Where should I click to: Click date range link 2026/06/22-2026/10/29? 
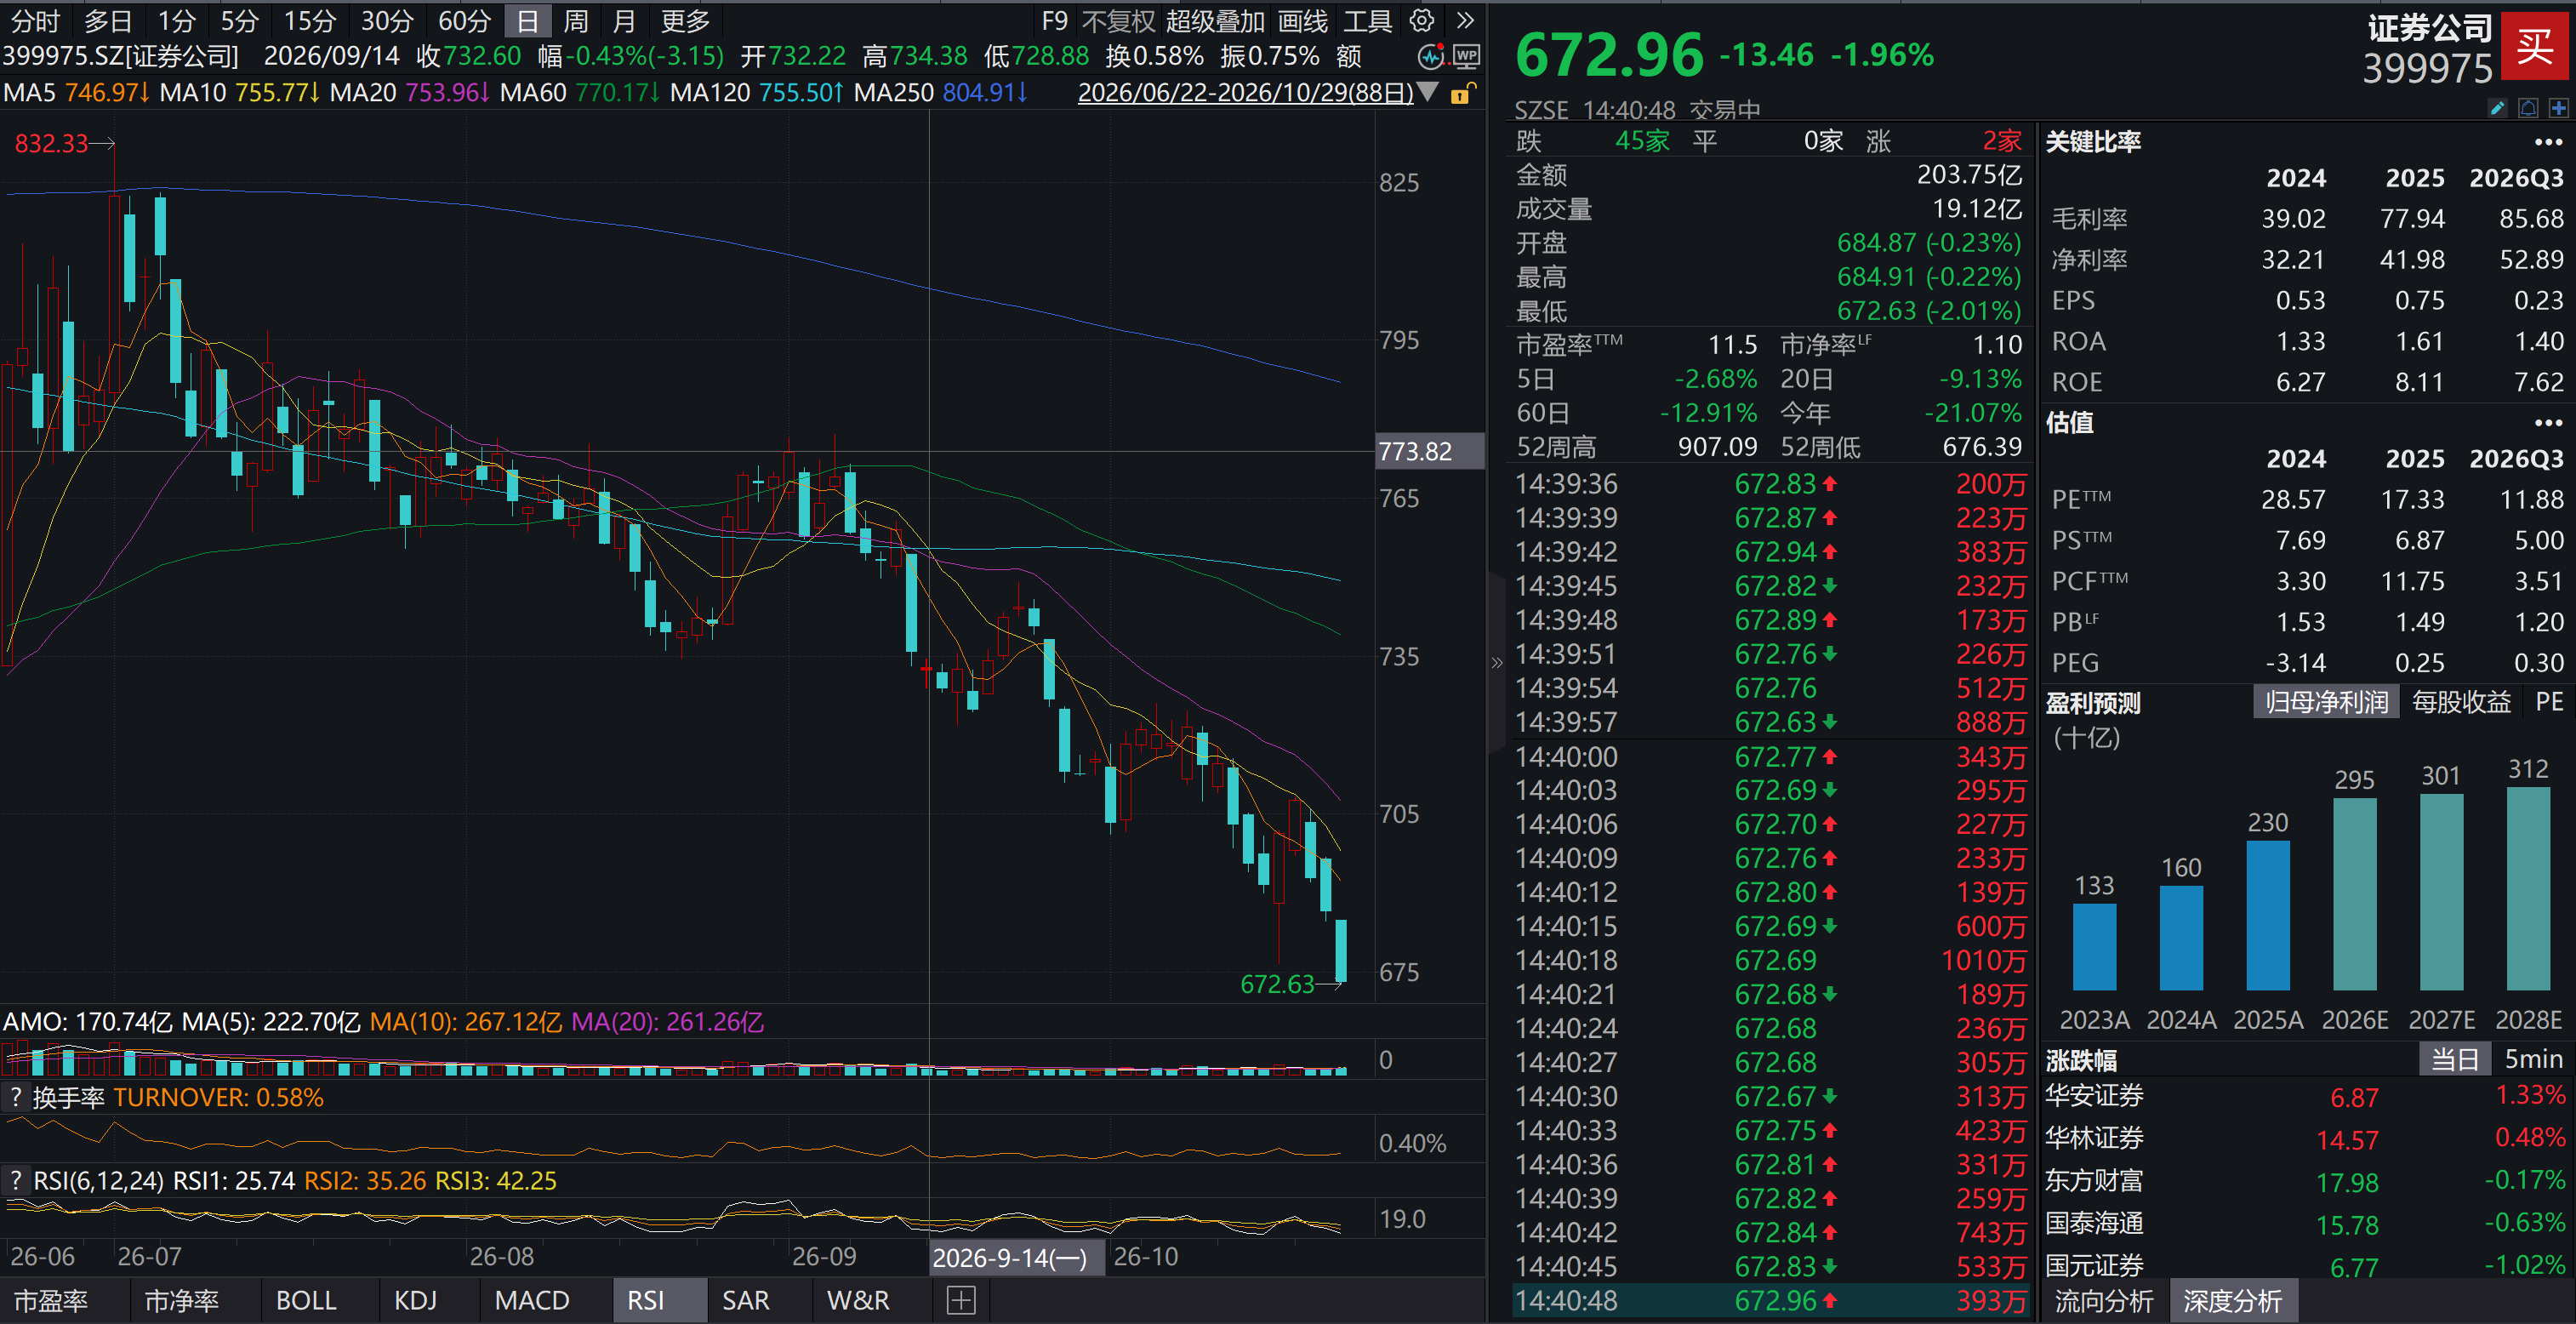1245,92
